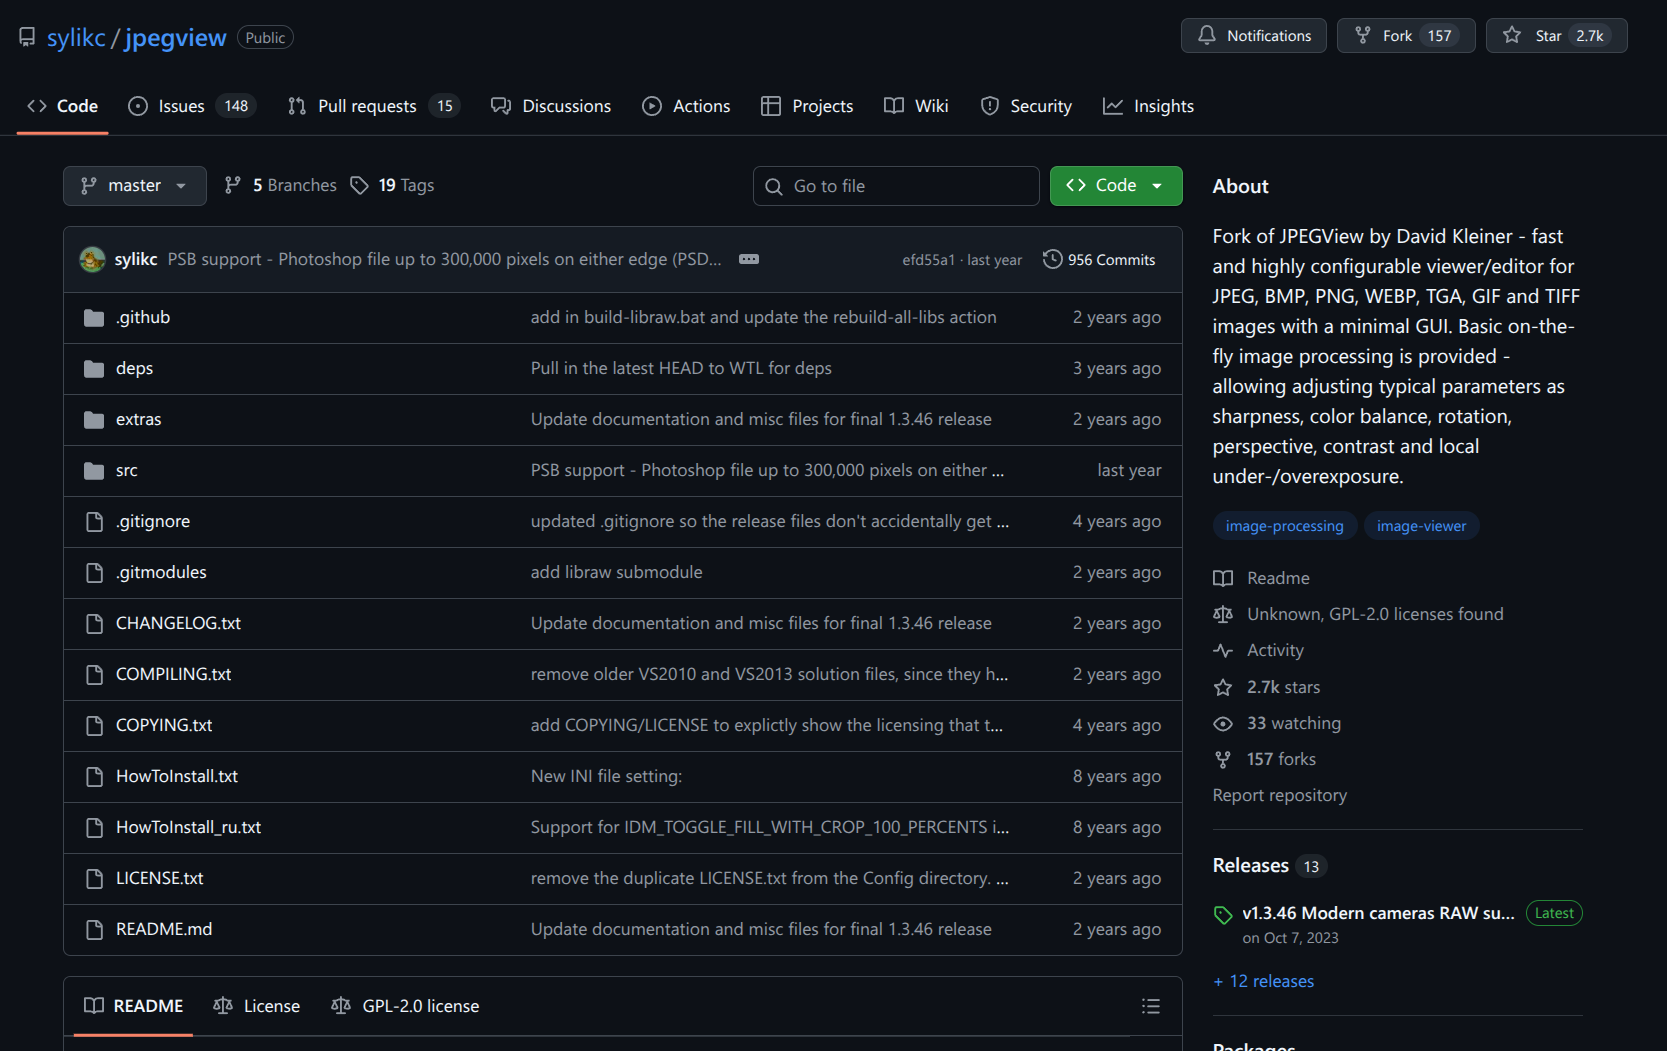Open 'add libraw submodule' commit message
This screenshot has width=1667, height=1051.
click(617, 573)
